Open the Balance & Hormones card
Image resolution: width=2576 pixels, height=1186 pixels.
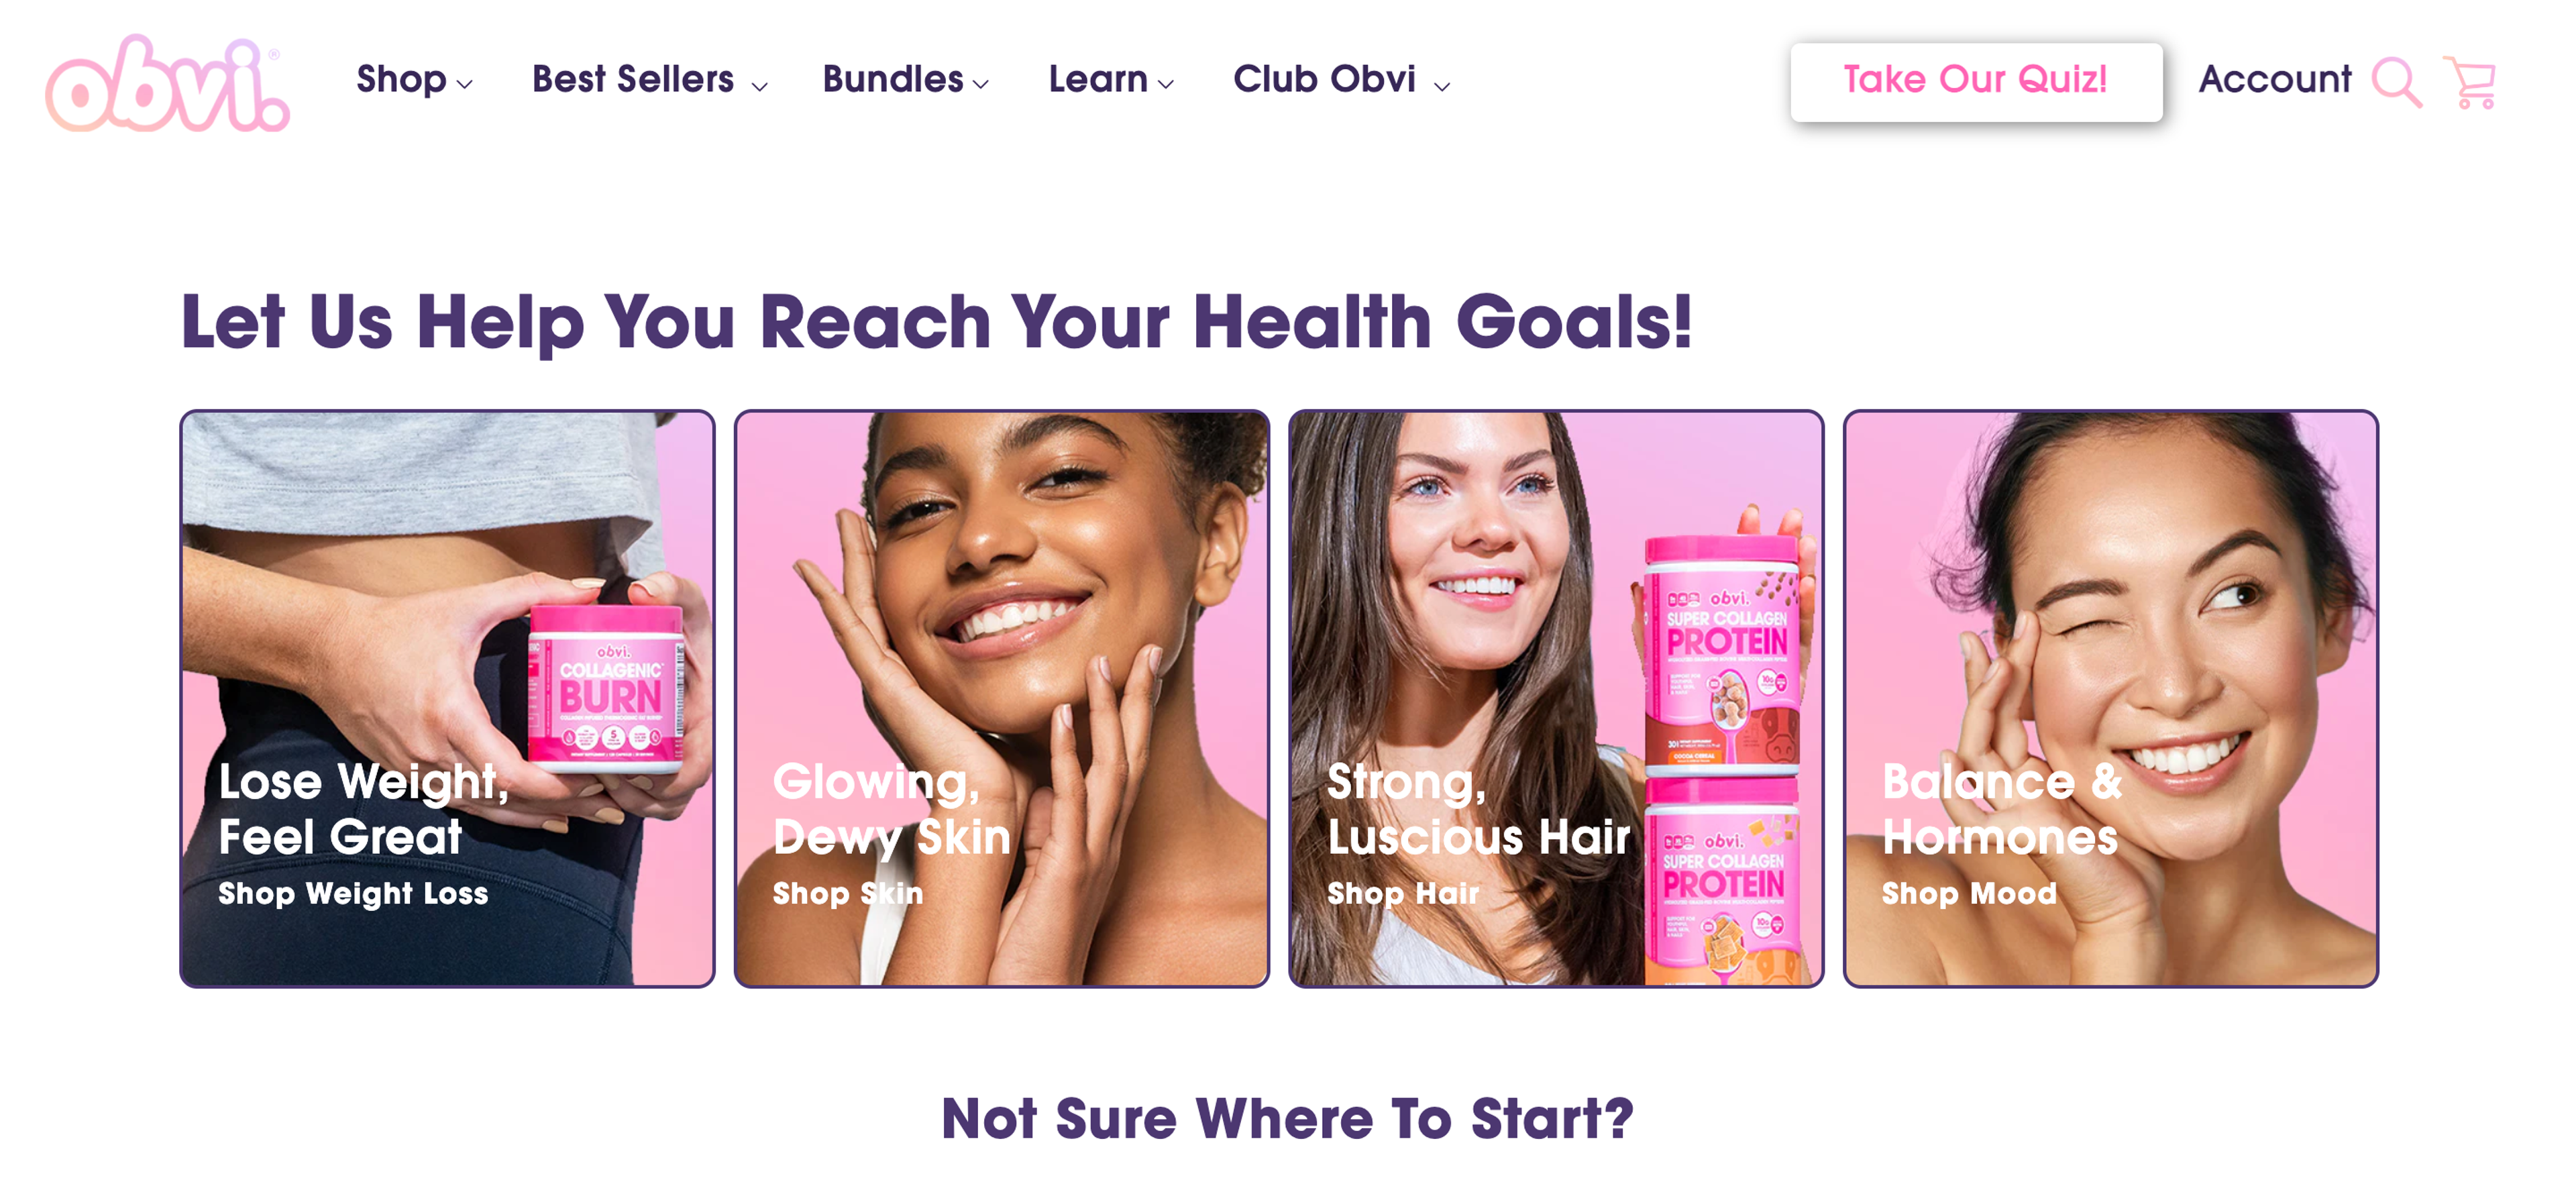2110,698
